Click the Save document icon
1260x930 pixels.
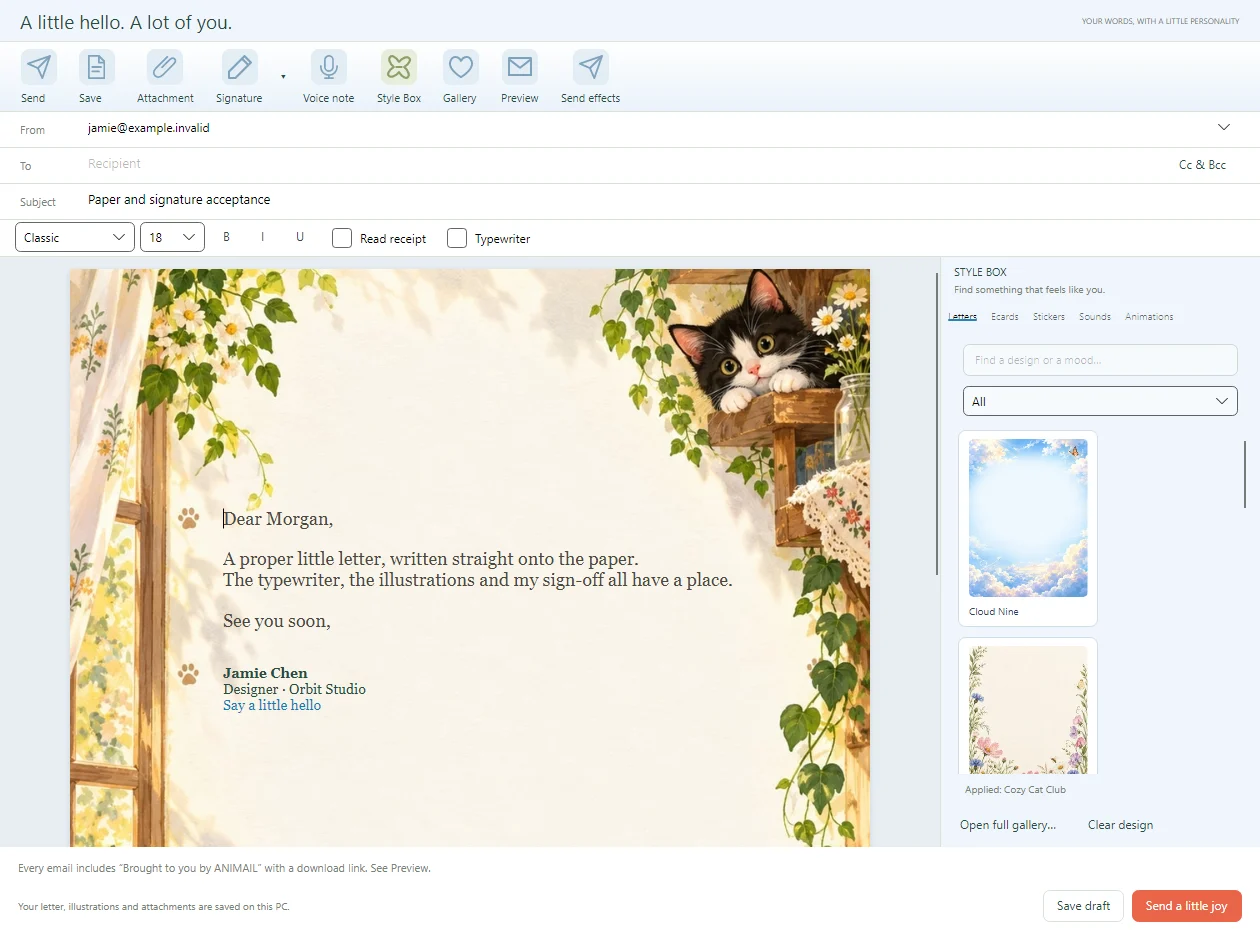97,67
